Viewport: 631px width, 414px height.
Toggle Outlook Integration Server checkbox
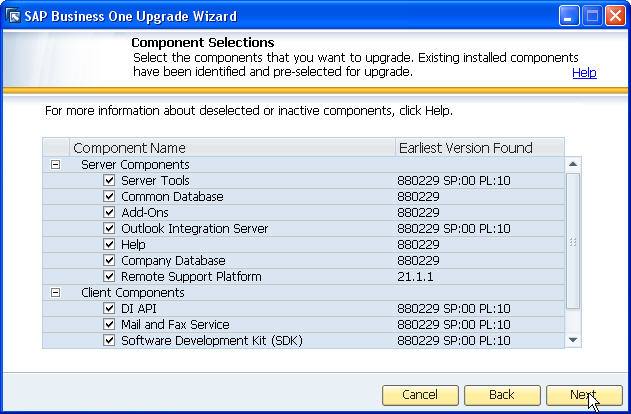pyautogui.click(x=109, y=228)
